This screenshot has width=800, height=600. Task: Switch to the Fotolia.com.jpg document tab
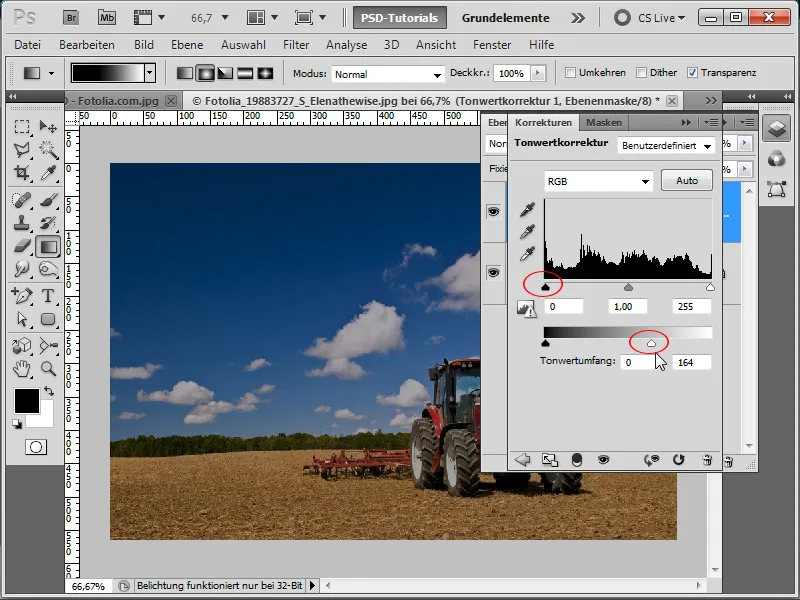pos(118,101)
